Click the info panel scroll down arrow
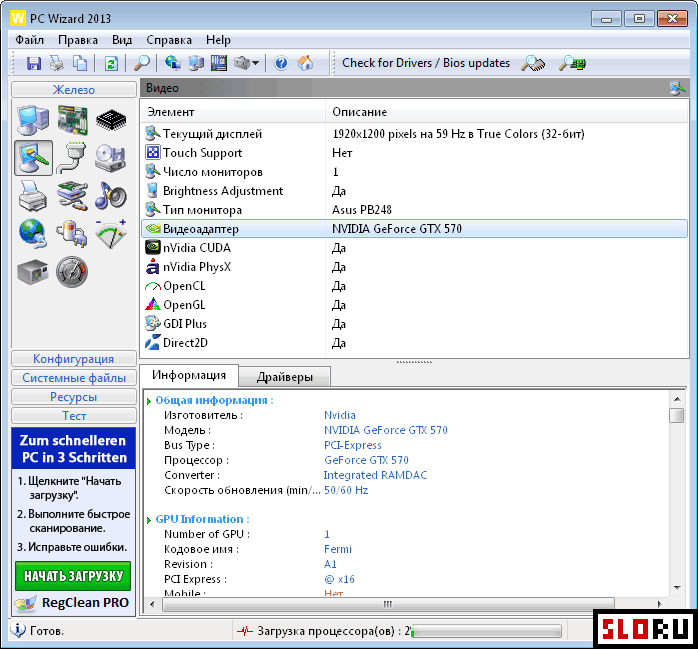Image resolution: width=698 pixels, height=649 pixels. [x=677, y=588]
